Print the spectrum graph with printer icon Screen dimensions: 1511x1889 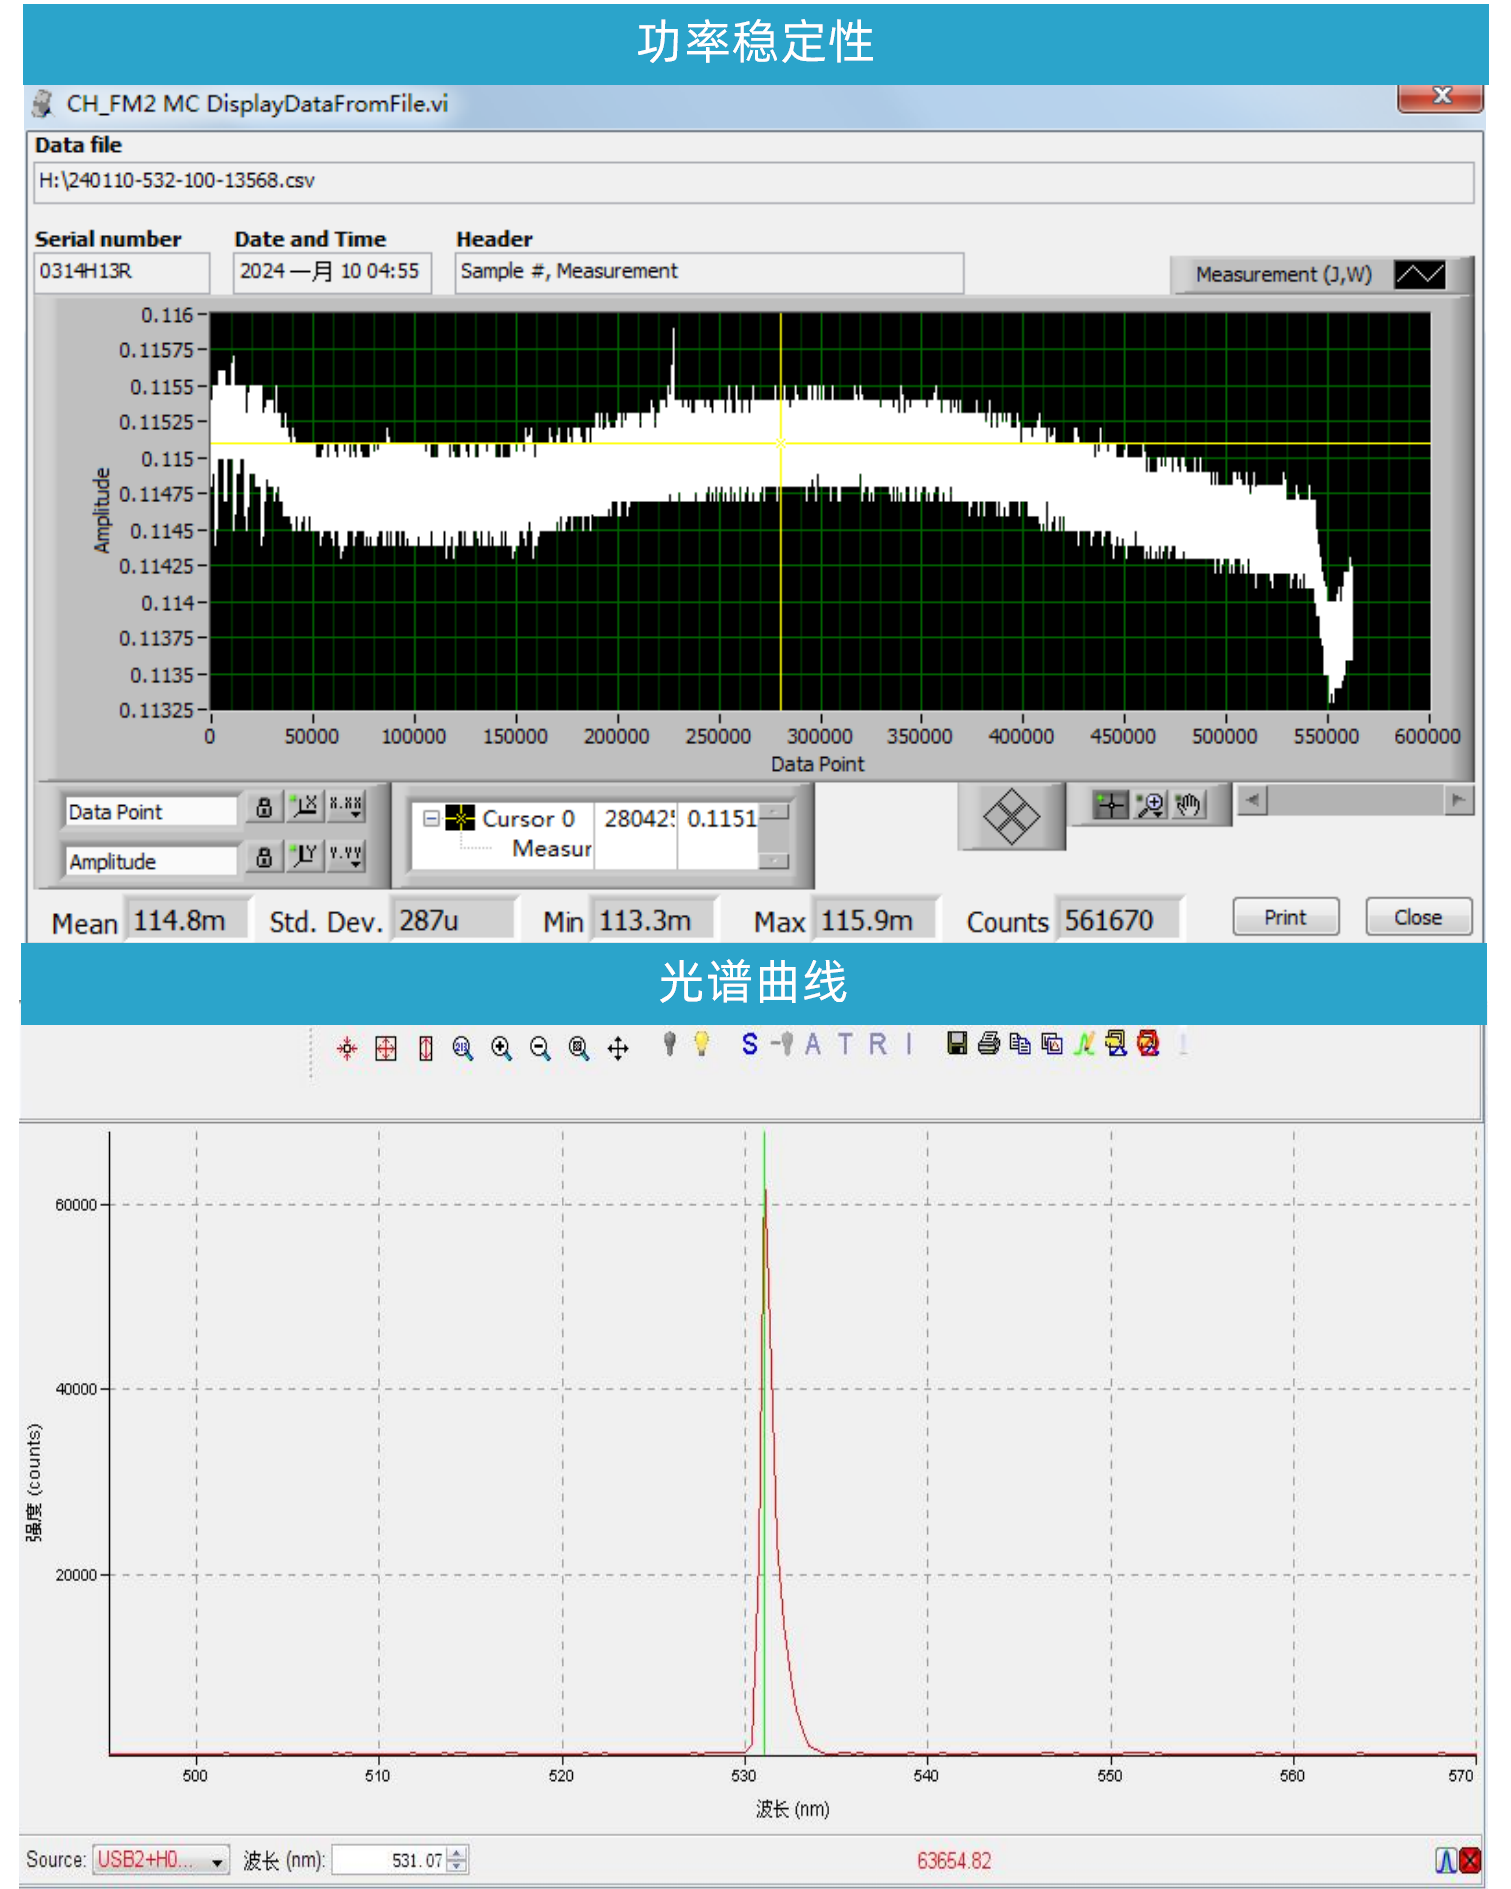pos(989,1043)
